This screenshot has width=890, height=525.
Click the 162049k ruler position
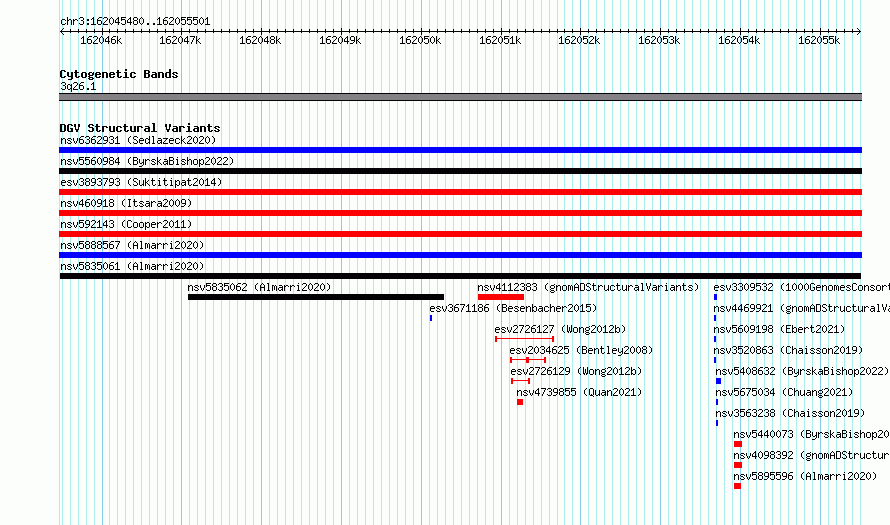click(x=340, y=40)
